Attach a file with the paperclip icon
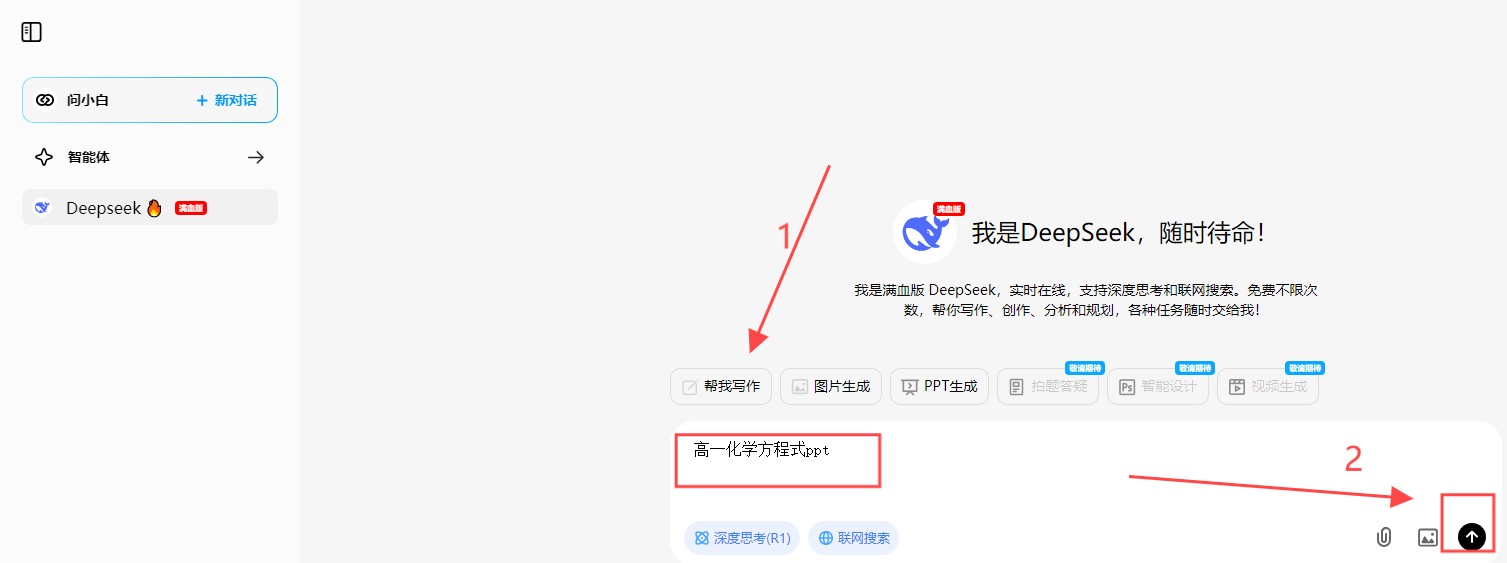The image size is (1507, 563). (x=1384, y=537)
